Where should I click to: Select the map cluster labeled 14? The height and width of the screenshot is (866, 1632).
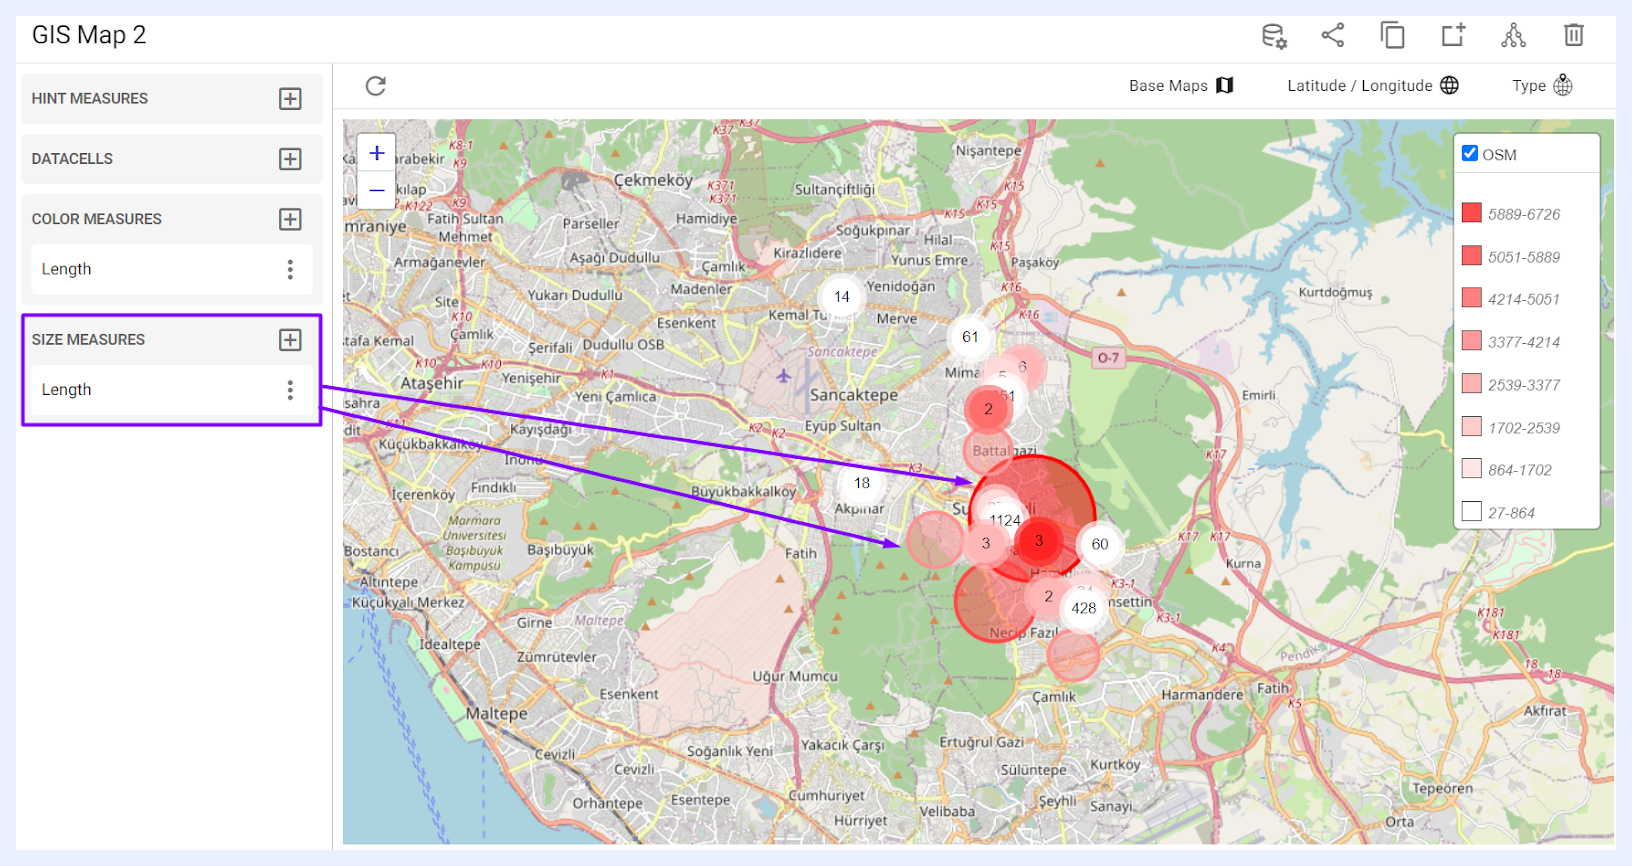coord(842,297)
